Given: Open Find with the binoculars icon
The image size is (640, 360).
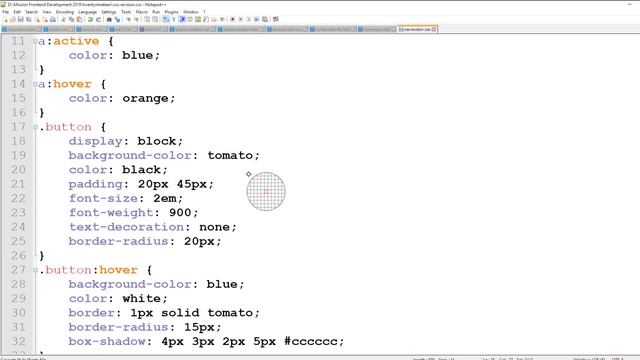Looking at the screenshot, I should point(109,19).
